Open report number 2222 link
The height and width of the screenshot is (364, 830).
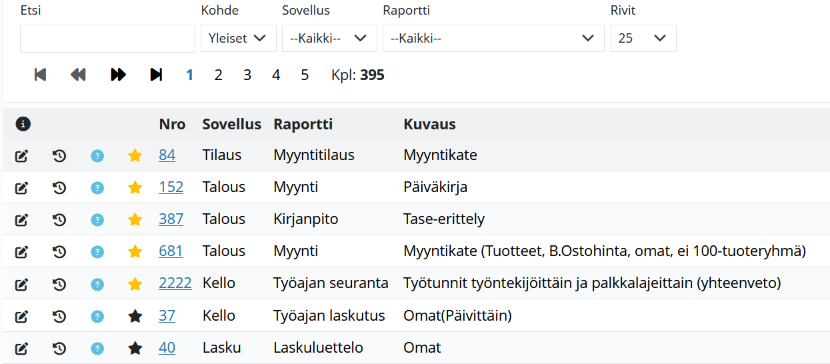(x=175, y=284)
